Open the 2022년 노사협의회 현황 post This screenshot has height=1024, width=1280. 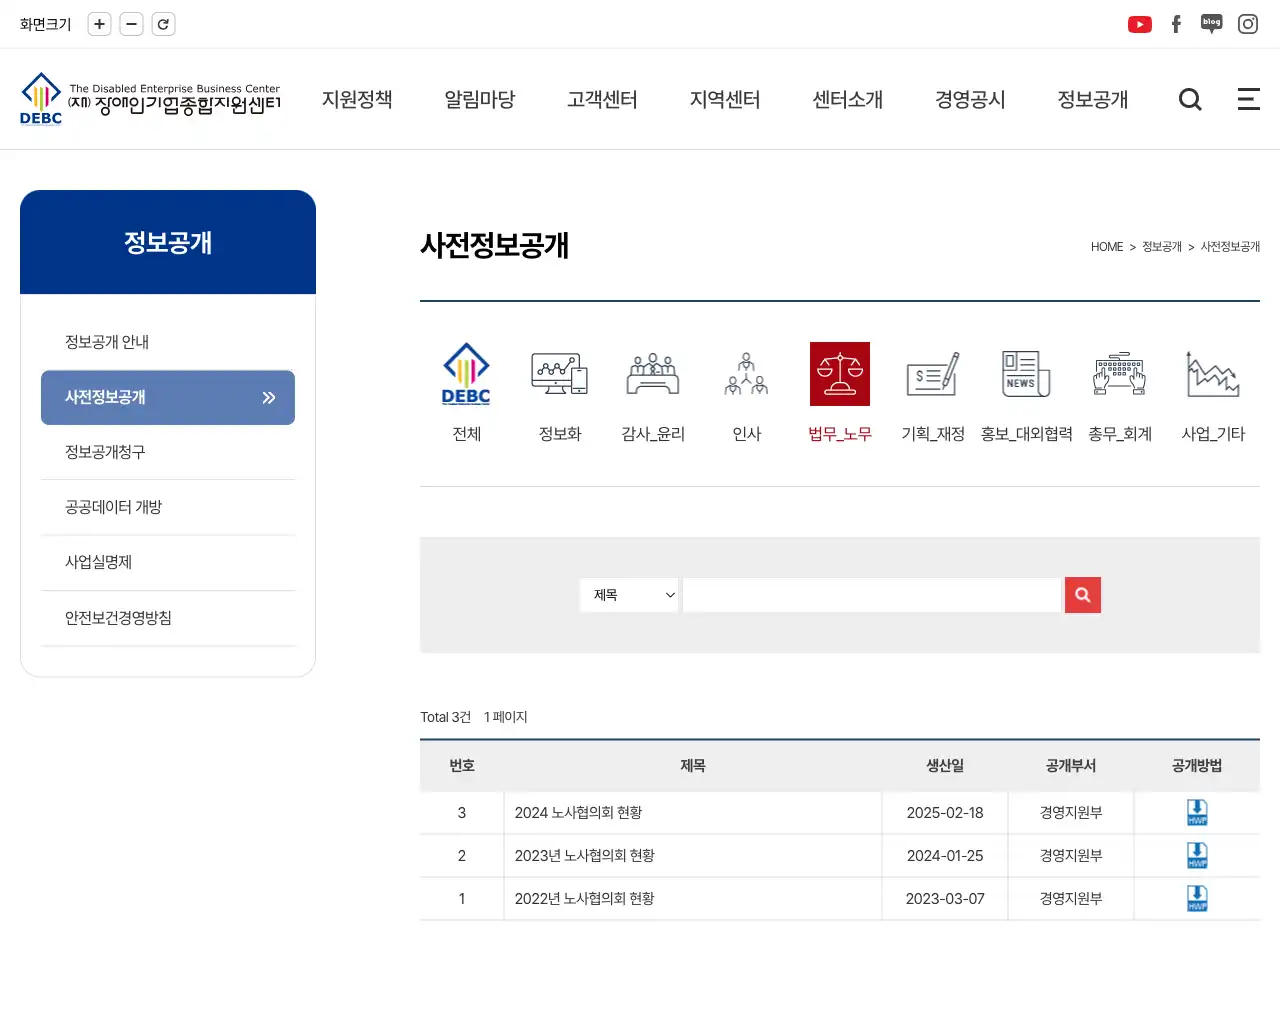pyautogui.click(x=584, y=898)
